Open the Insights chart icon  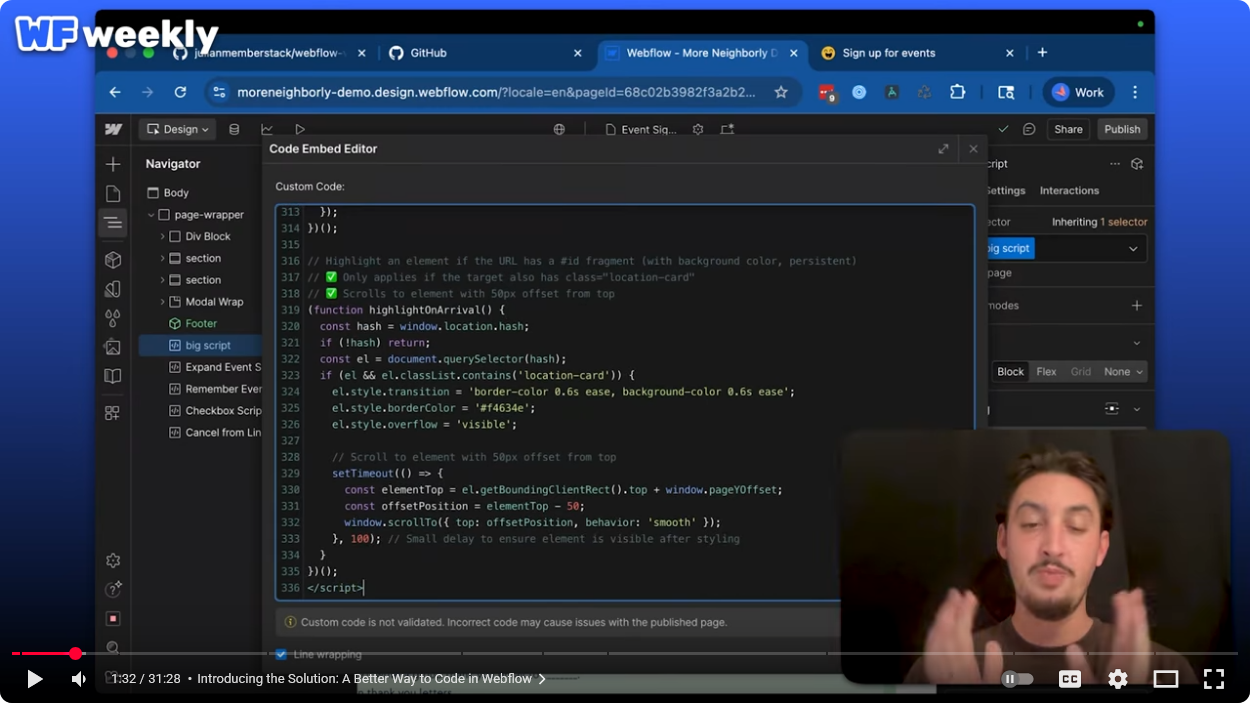(267, 129)
